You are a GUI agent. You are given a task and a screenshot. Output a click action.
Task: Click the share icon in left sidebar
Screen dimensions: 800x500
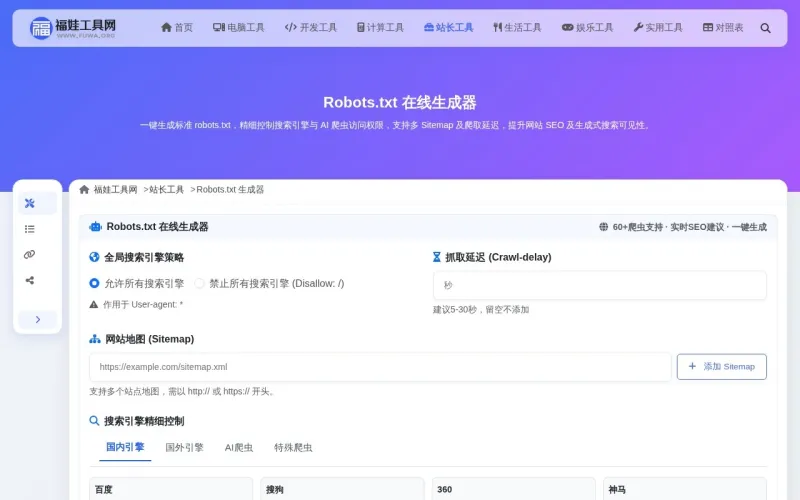tap(30, 280)
